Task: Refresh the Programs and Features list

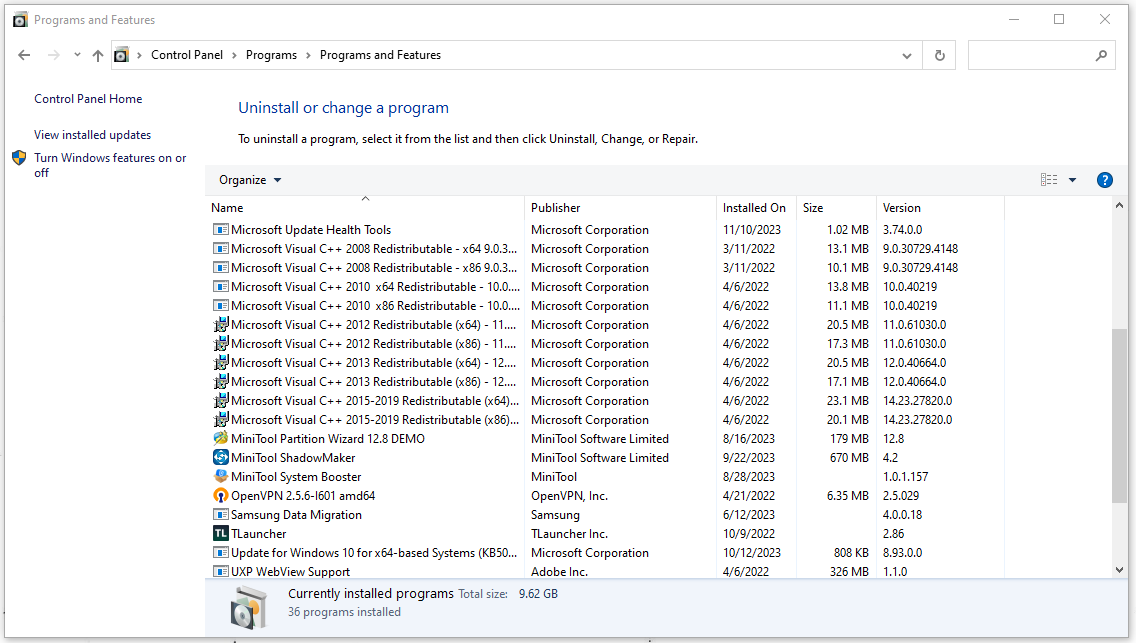Action: tap(940, 55)
